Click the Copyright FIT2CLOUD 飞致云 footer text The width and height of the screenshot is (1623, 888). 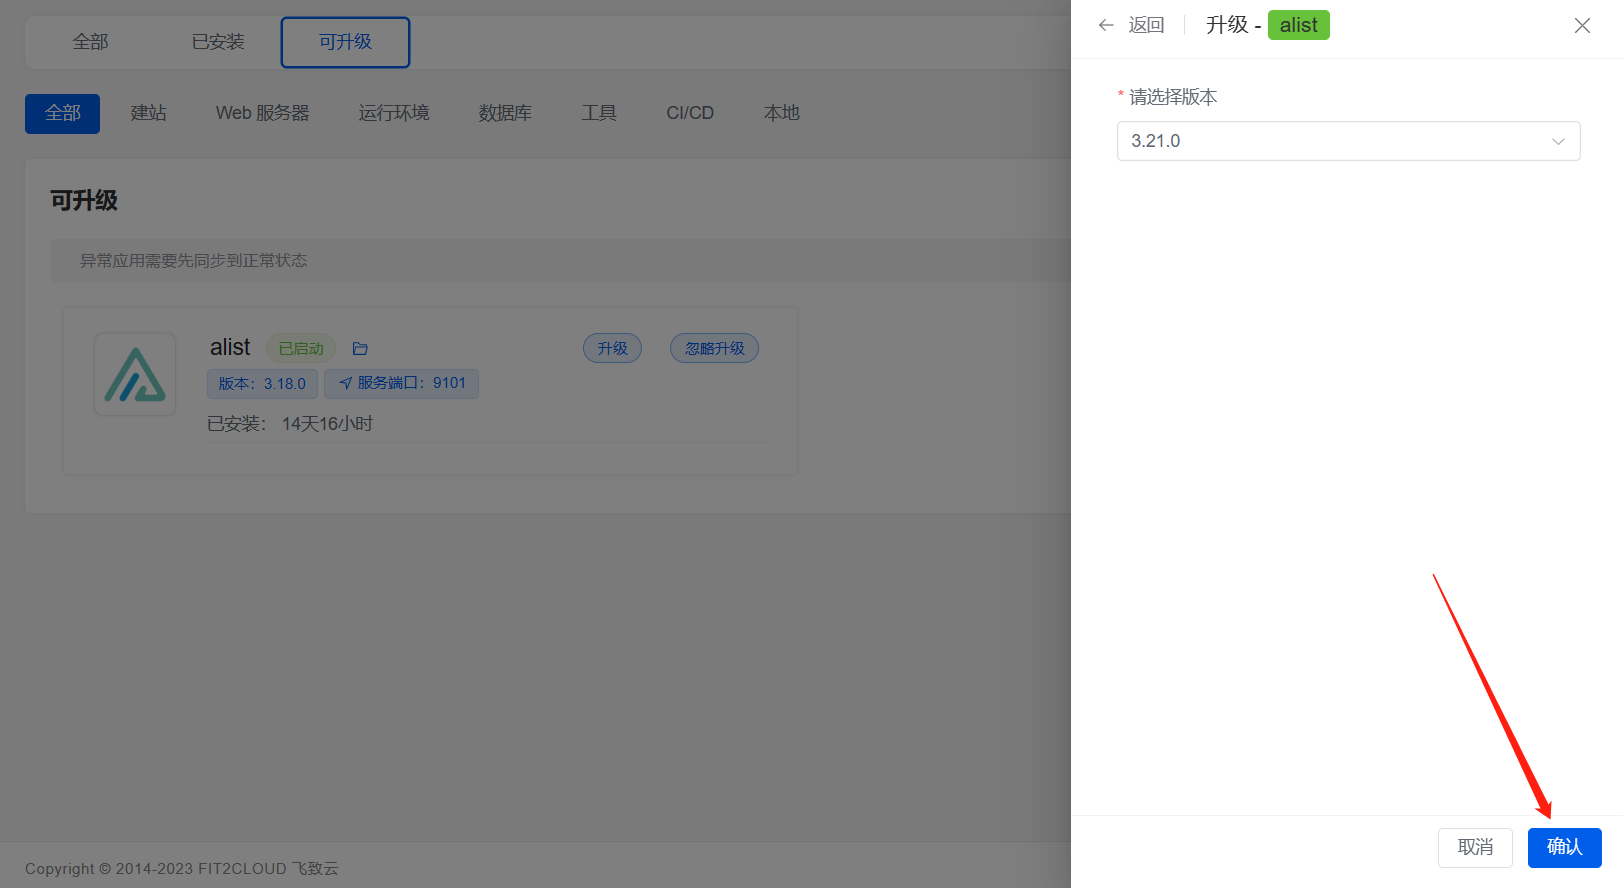182,868
